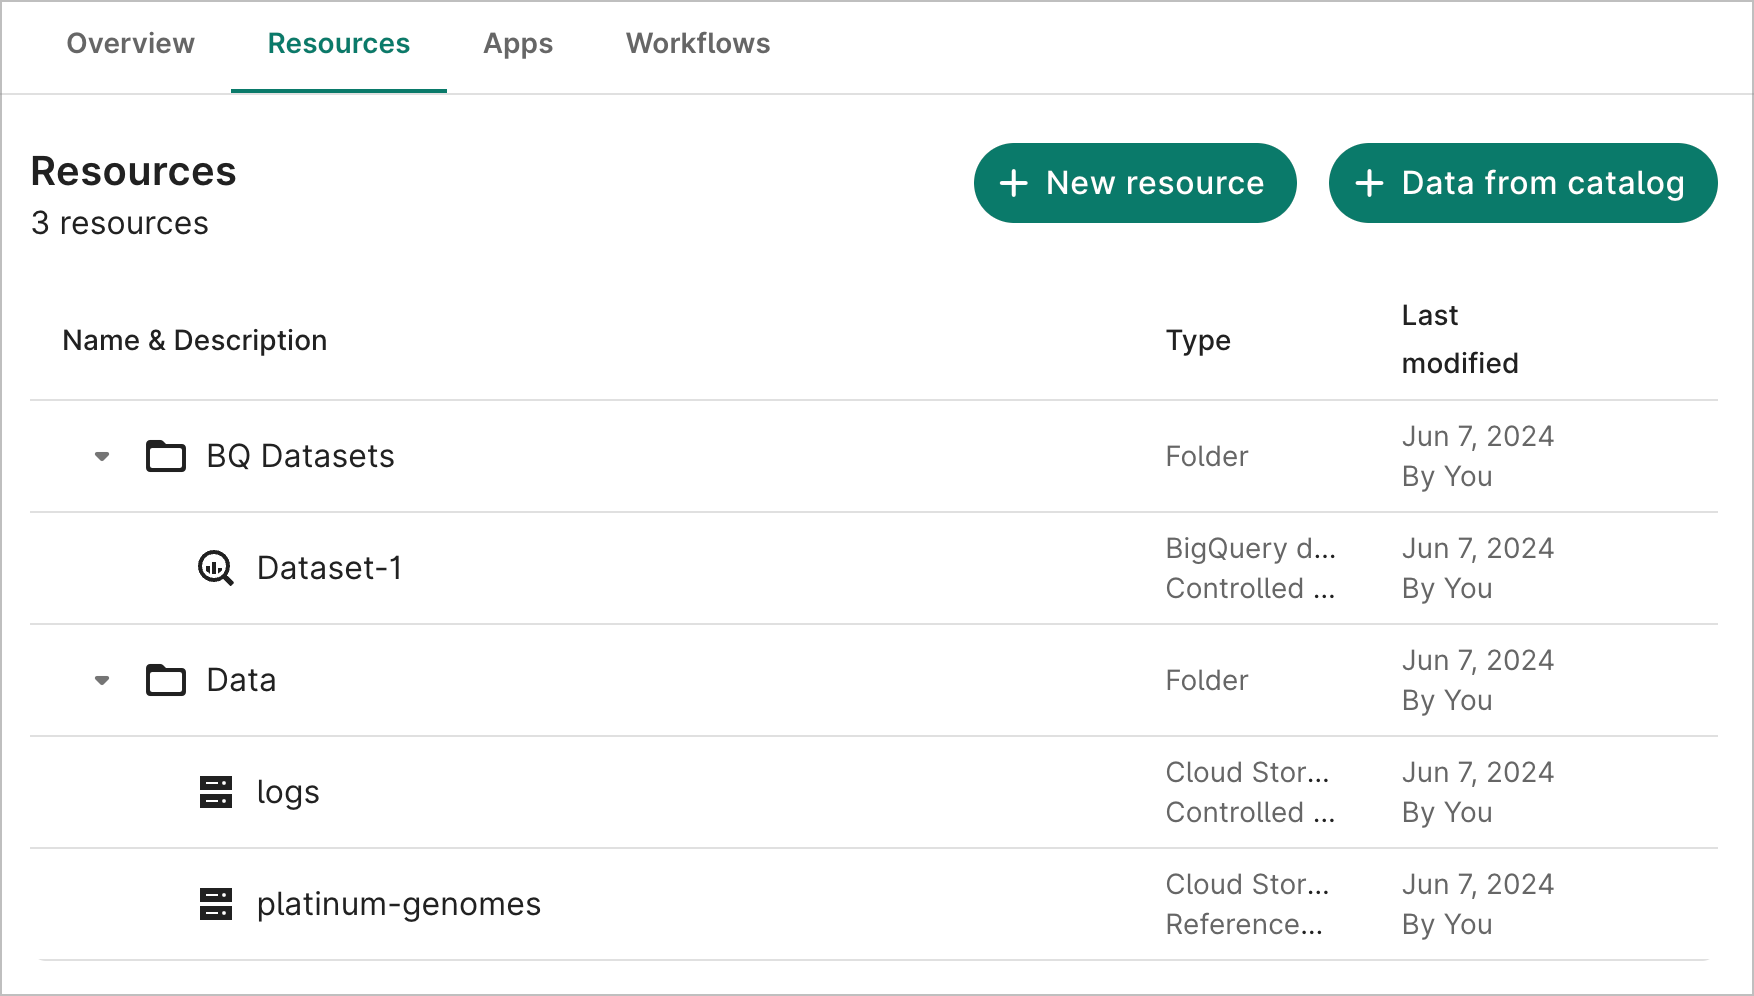1754x996 pixels.
Task: Click the New resource button
Action: click(1135, 183)
